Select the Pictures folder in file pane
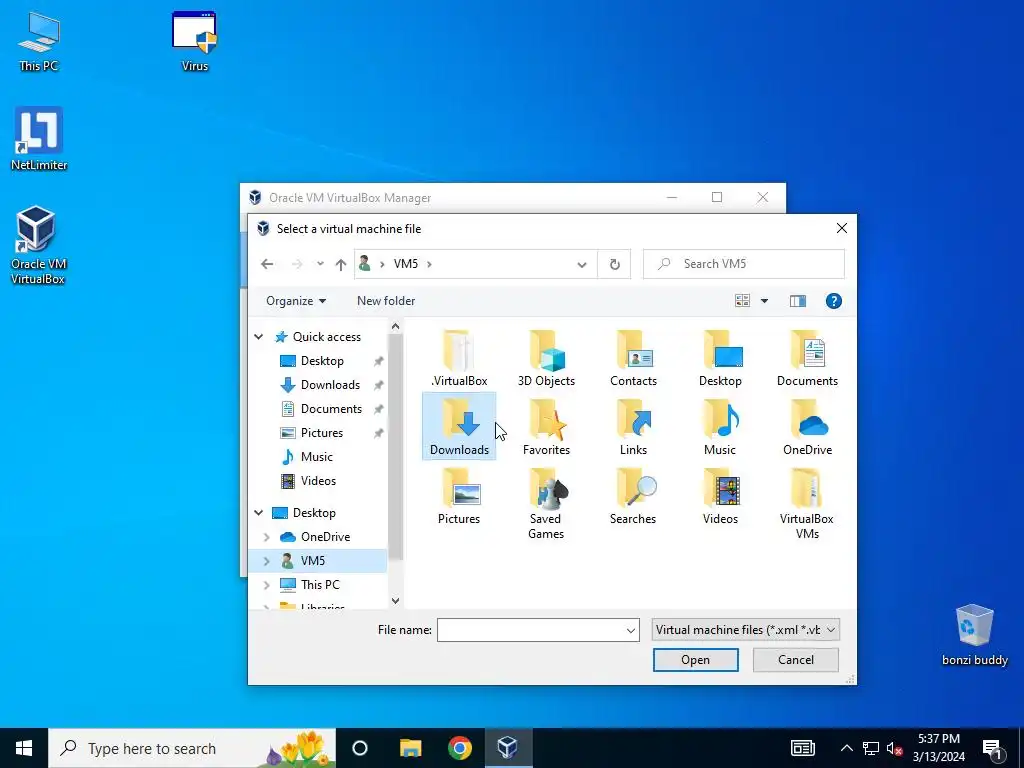Viewport: 1024px width, 768px height. [459, 497]
